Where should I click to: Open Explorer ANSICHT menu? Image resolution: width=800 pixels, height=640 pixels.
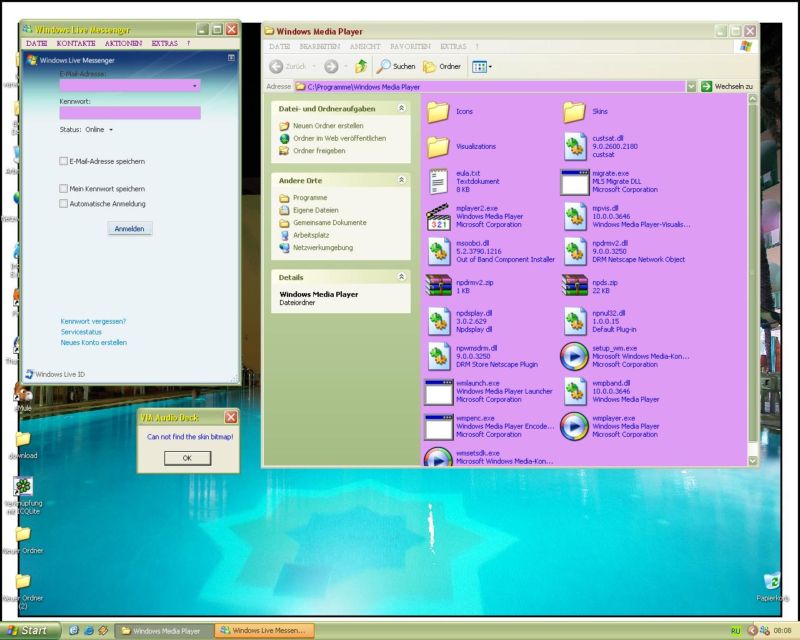click(365, 46)
